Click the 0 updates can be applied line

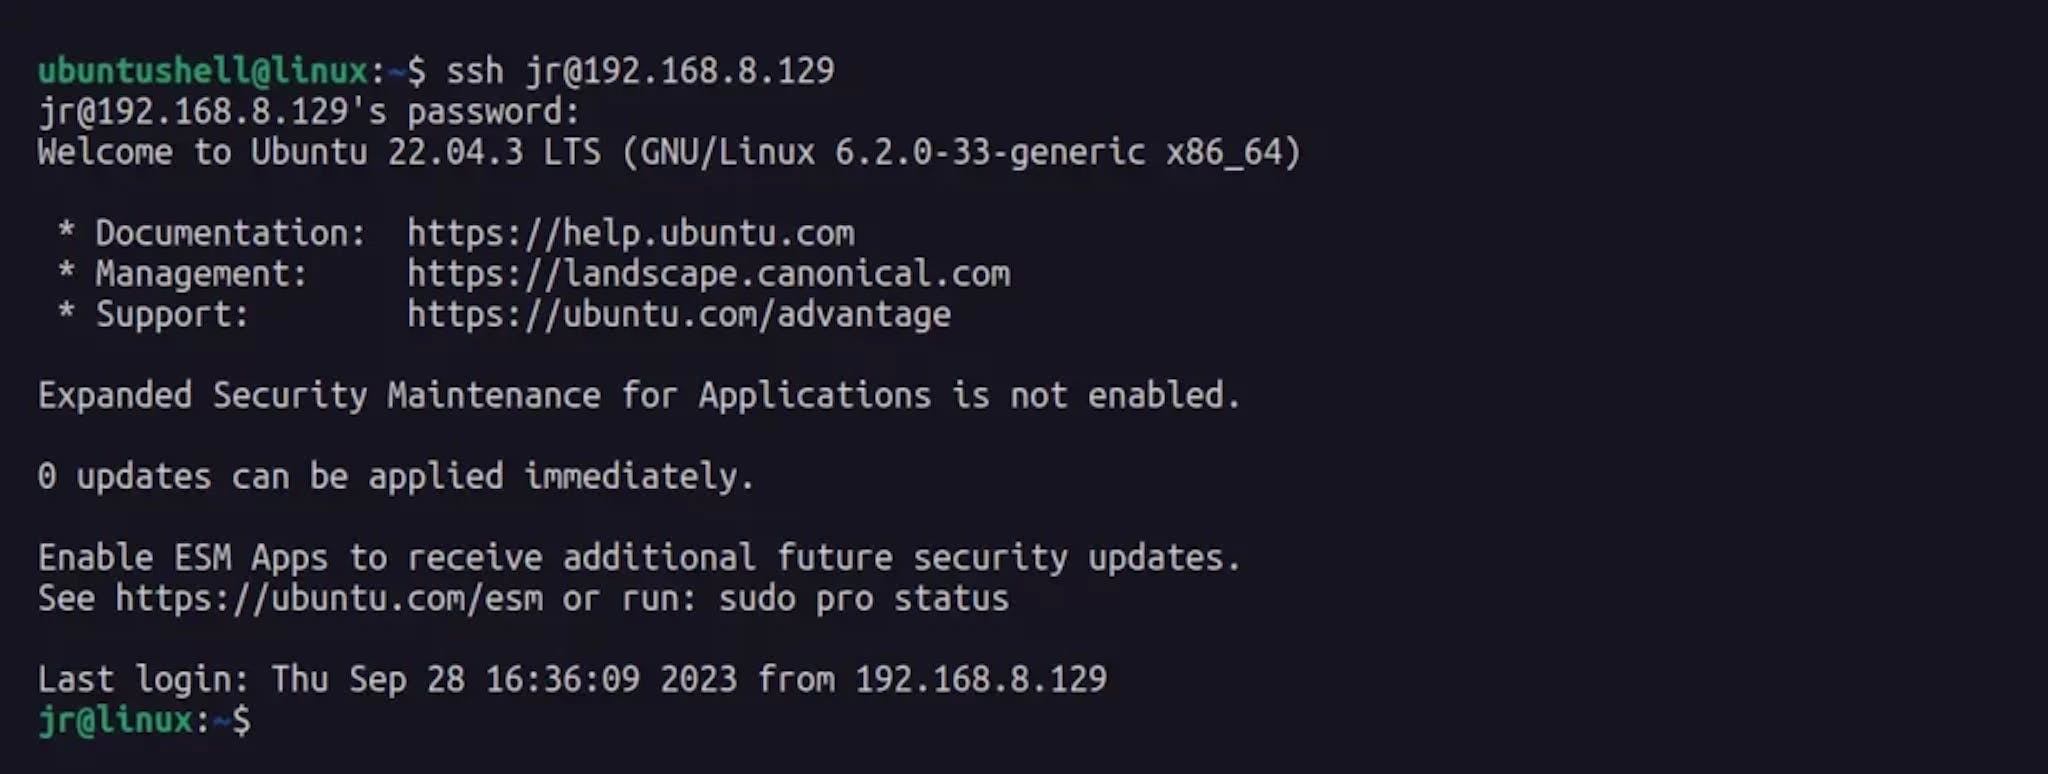point(395,476)
